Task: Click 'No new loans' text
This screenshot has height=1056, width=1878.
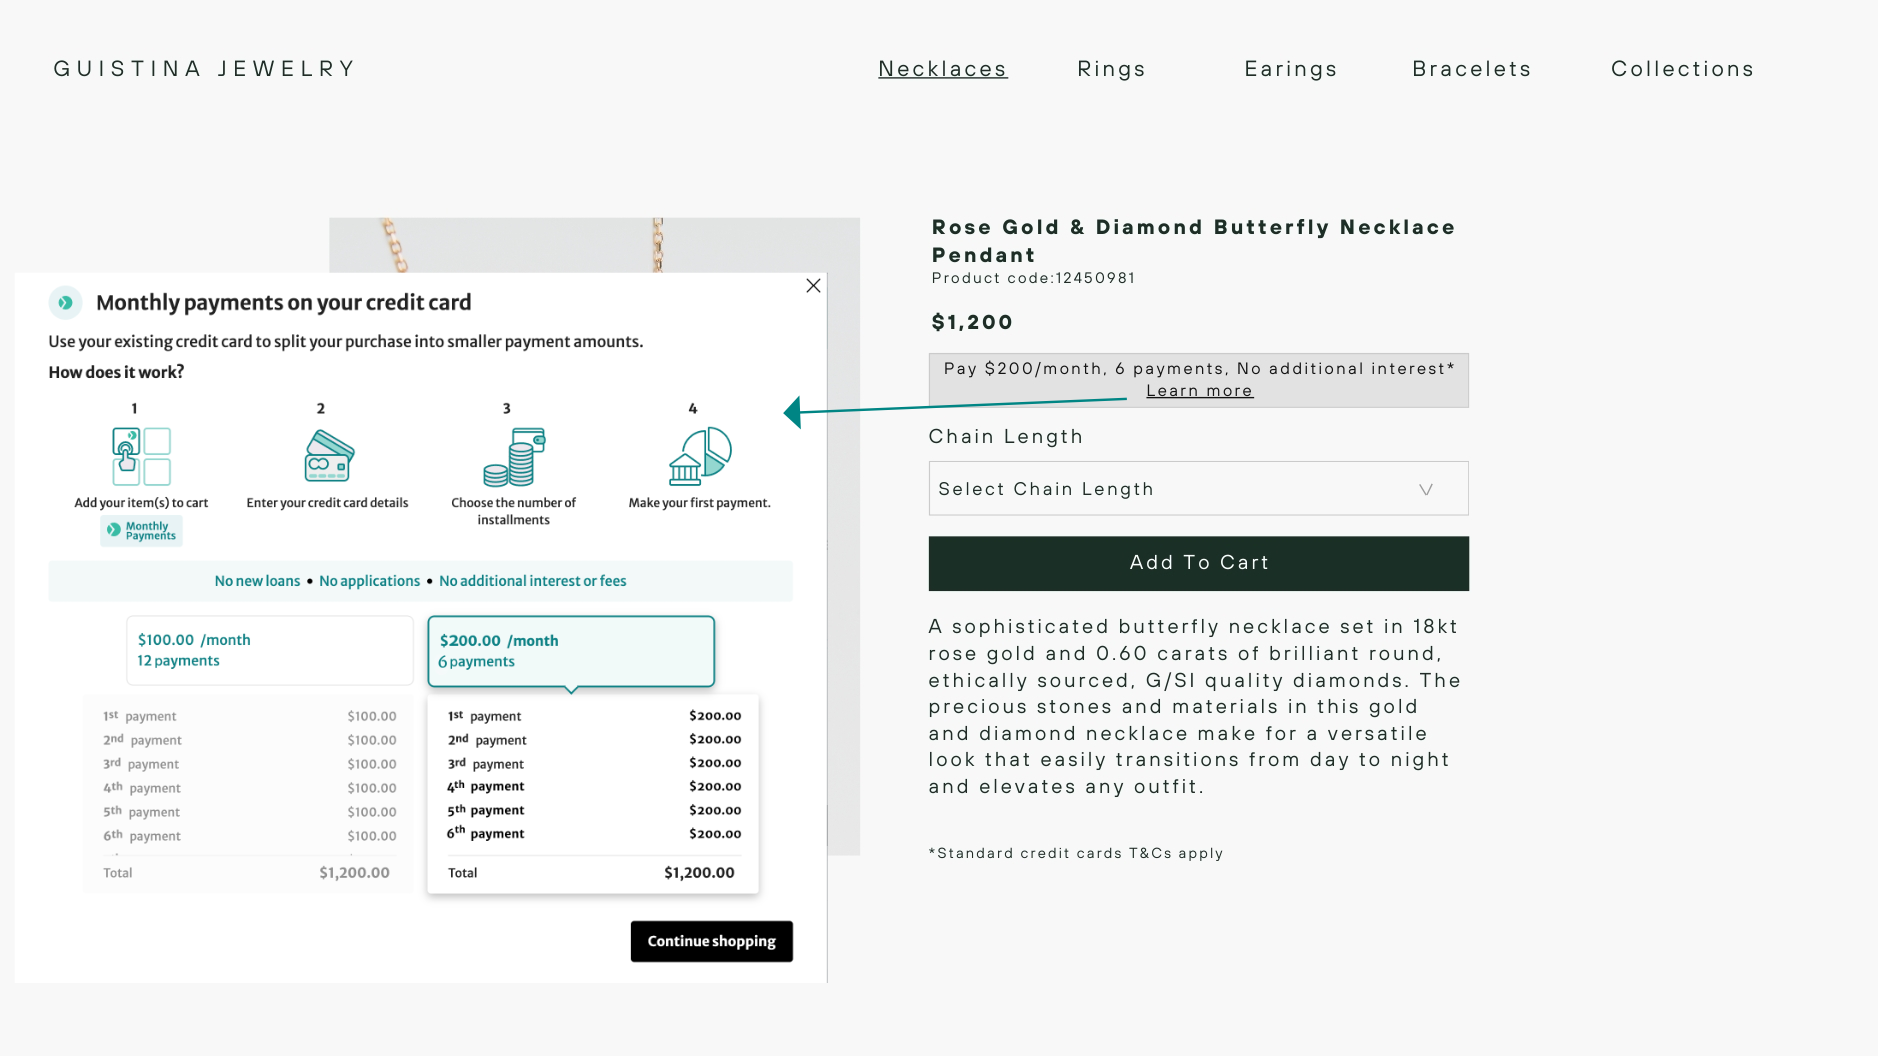Action: coord(257,581)
